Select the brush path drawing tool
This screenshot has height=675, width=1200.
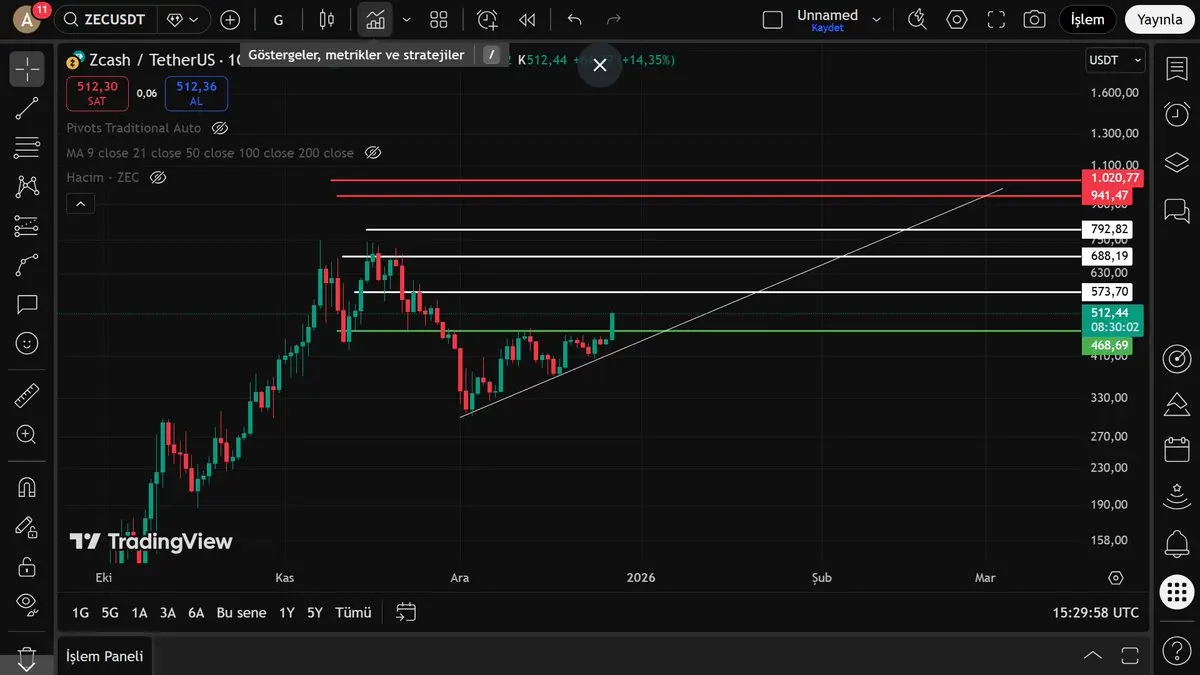point(27,265)
